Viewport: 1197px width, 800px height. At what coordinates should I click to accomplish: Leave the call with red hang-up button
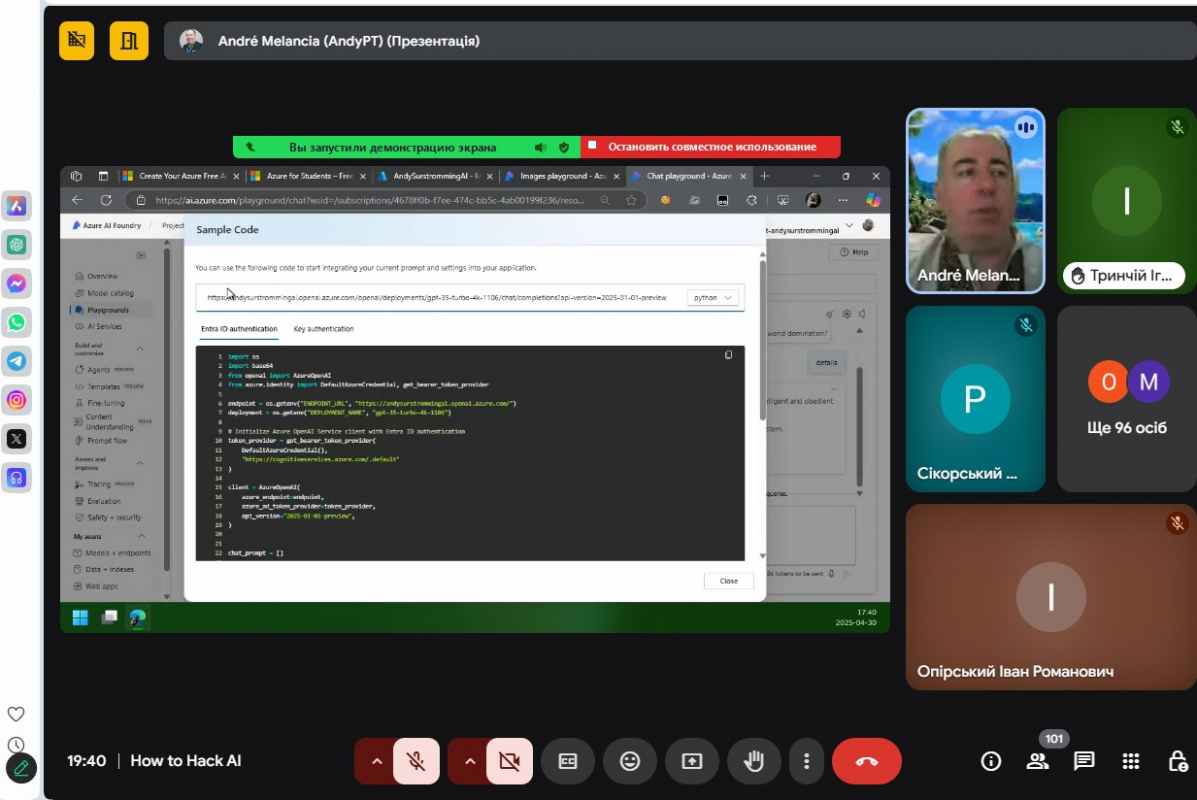click(x=866, y=761)
